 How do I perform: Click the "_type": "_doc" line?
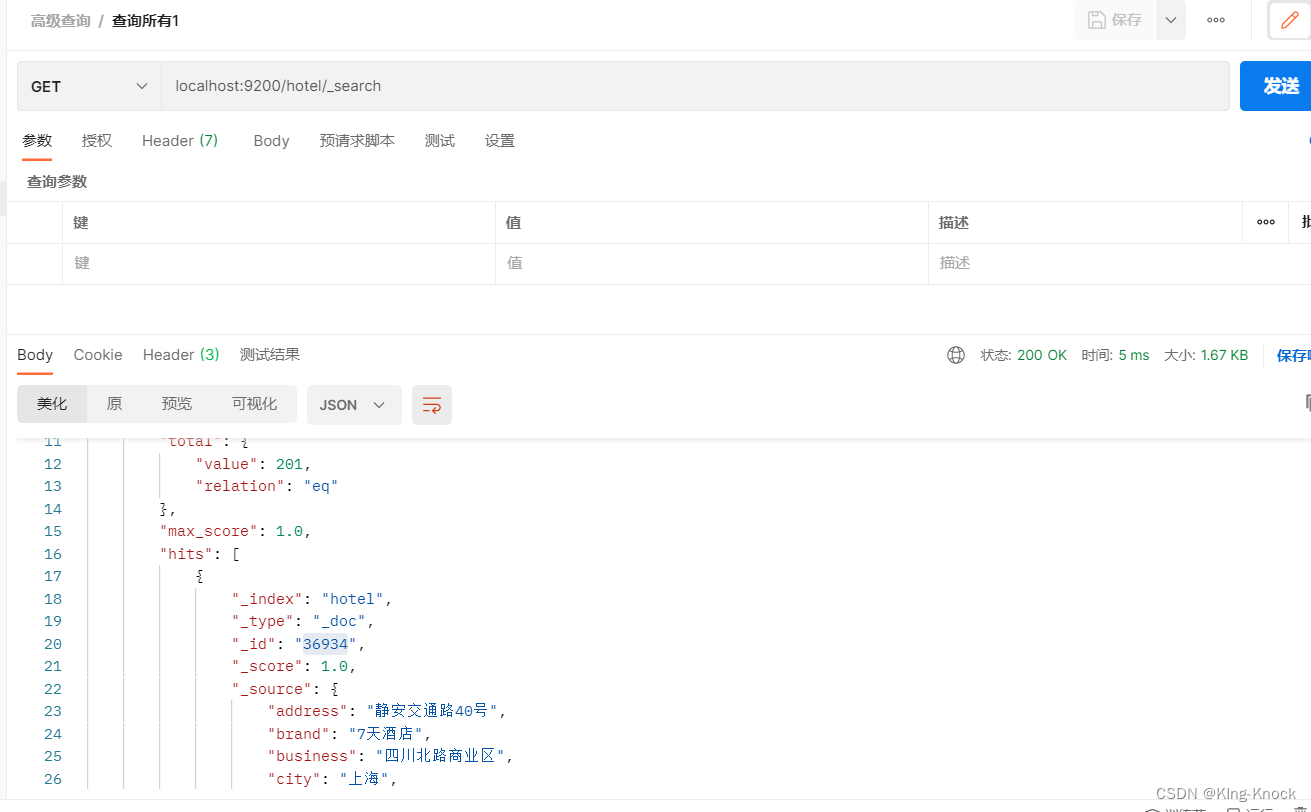[303, 621]
